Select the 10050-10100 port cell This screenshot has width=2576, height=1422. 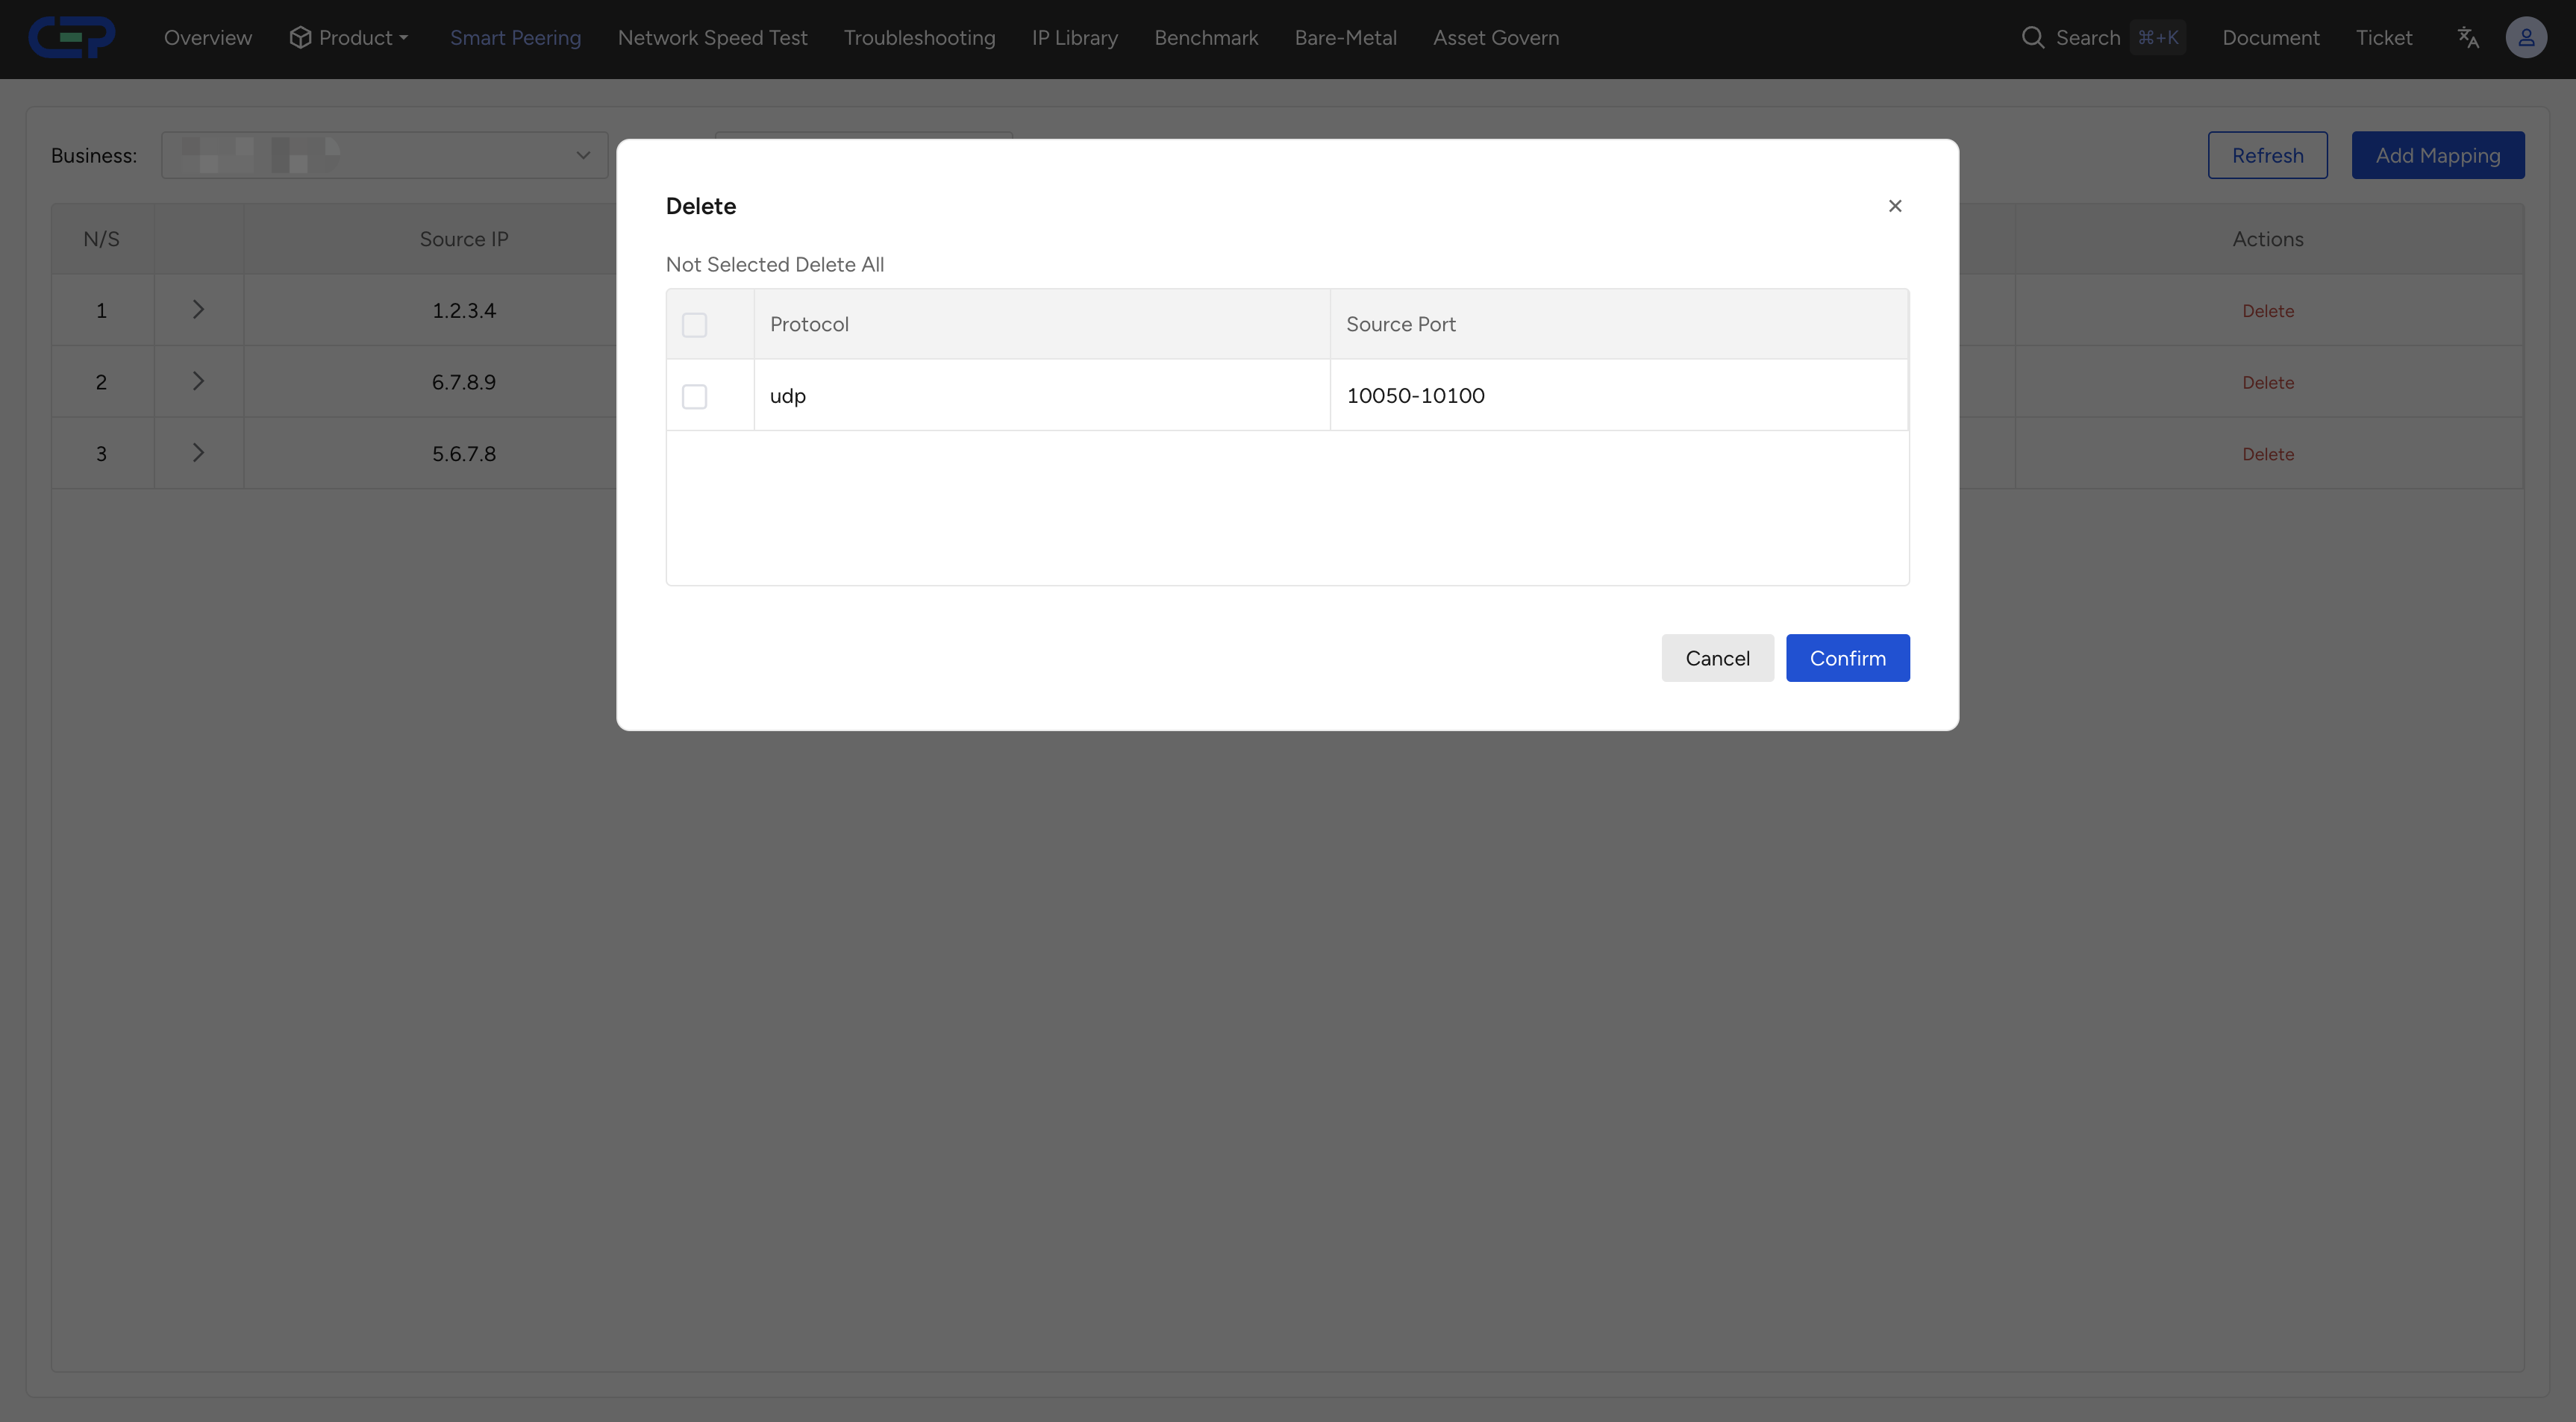[x=1619, y=395]
